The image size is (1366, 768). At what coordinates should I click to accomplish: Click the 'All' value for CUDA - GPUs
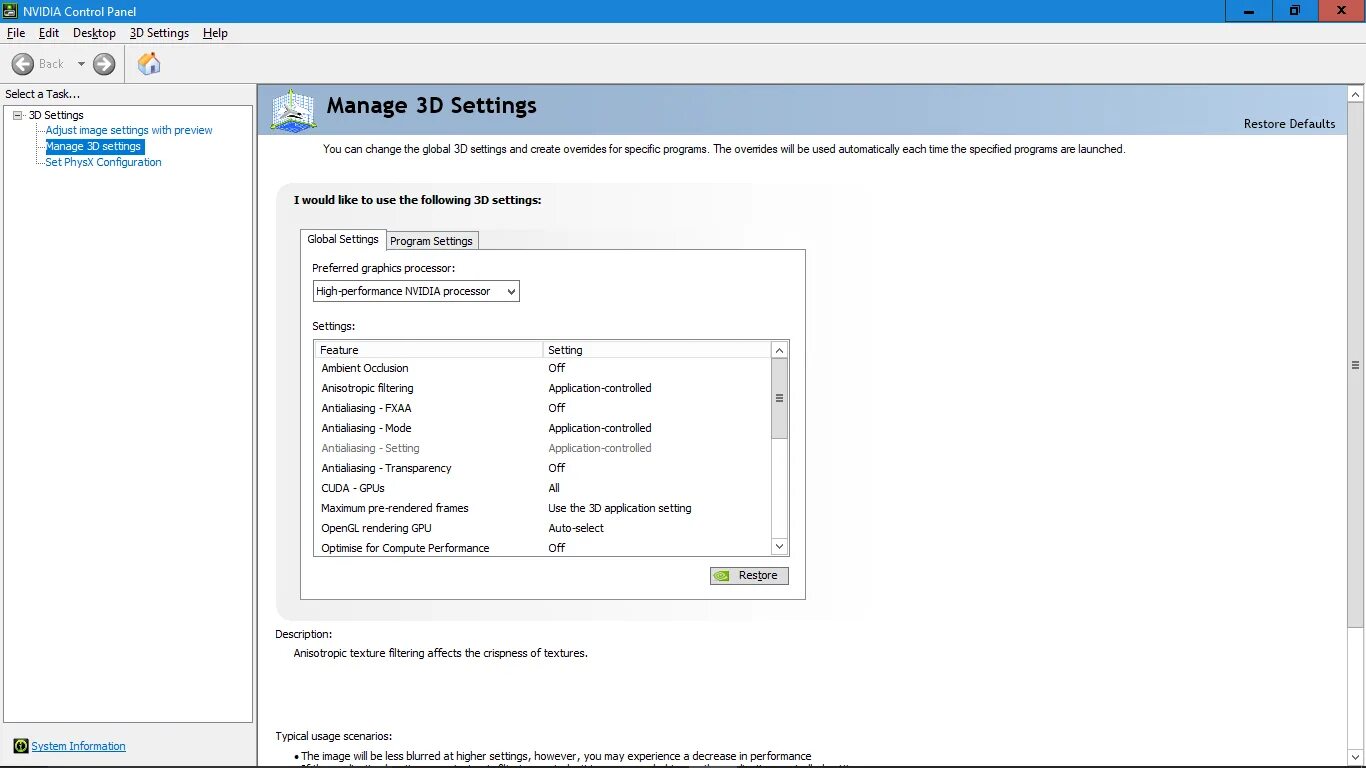(554, 488)
